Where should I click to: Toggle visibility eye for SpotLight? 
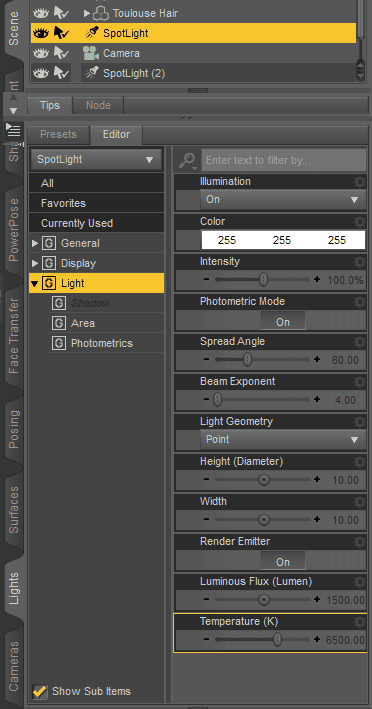41,33
